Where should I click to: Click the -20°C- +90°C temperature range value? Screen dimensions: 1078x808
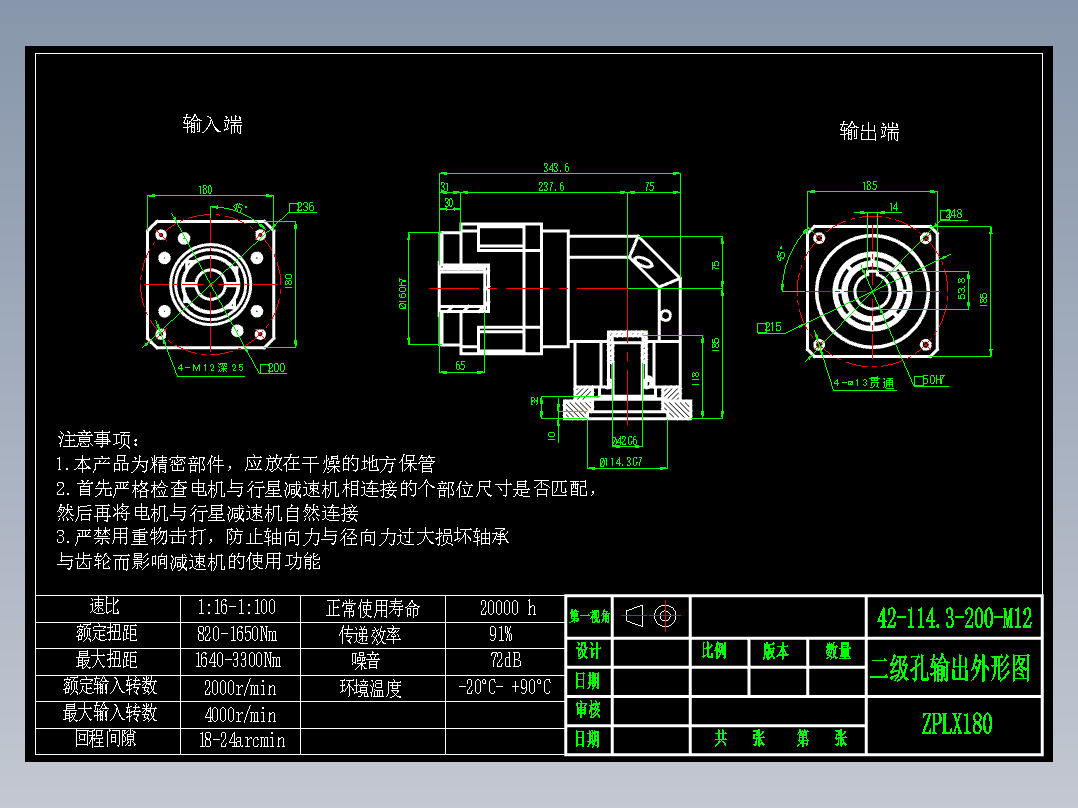[505, 687]
